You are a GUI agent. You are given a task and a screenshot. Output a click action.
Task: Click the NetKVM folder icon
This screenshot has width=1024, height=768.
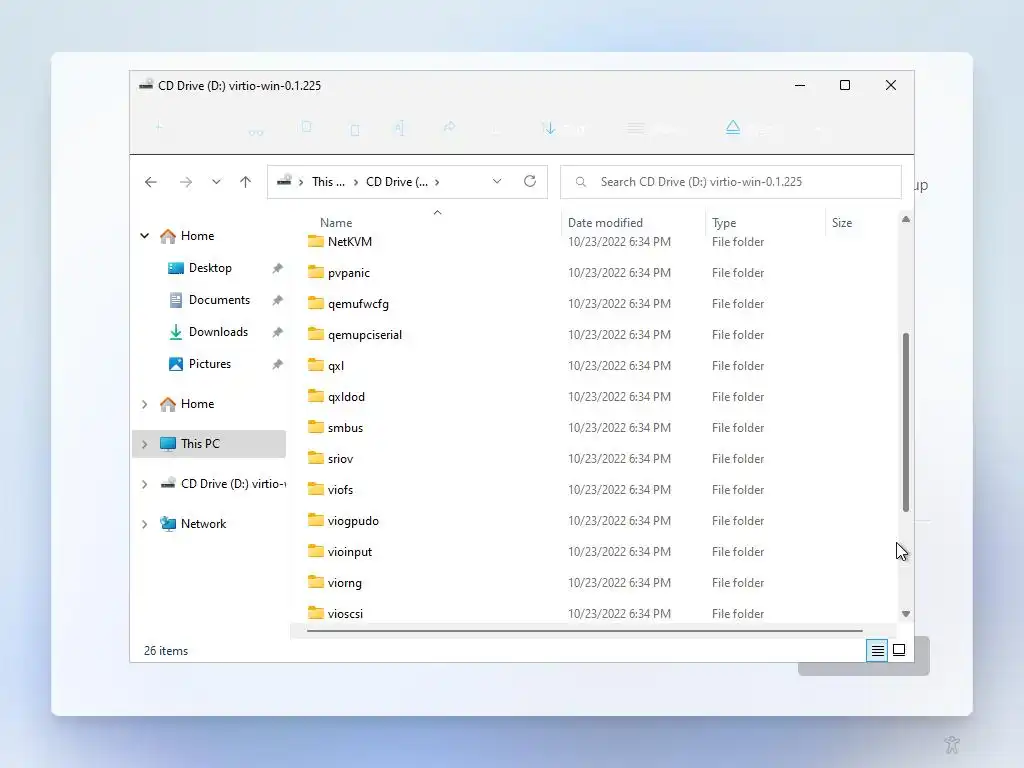pos(315,241)
